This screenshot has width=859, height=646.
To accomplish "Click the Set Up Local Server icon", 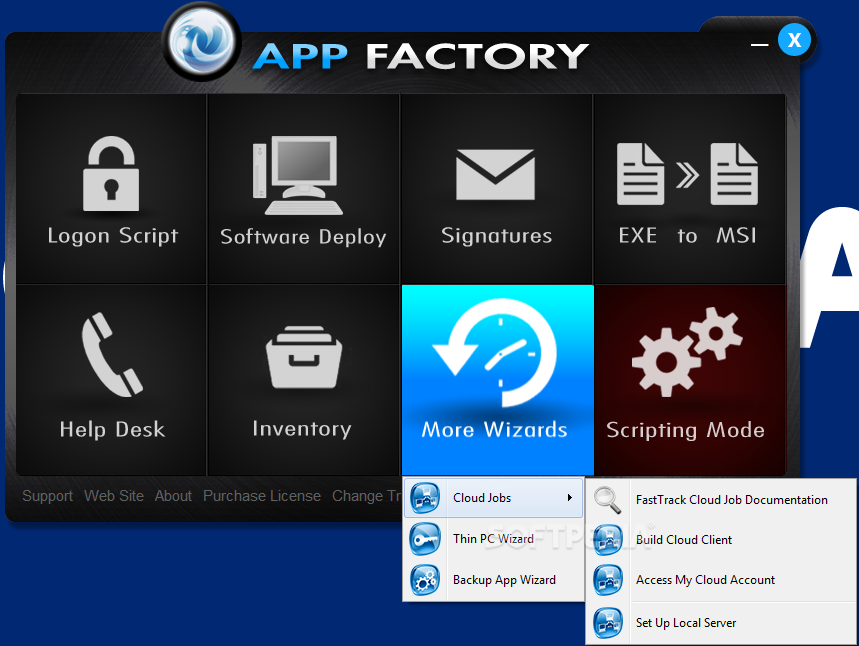I will click(608, 623).
